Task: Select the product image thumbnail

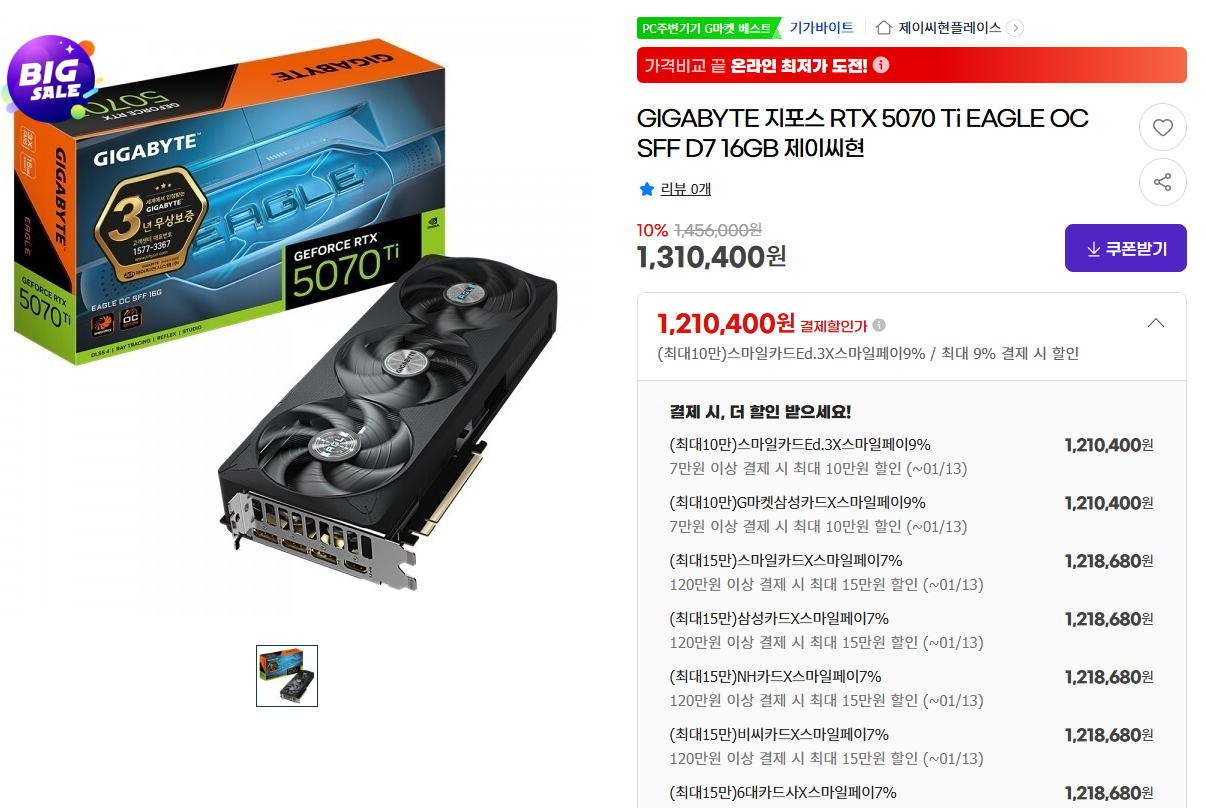Action: 287,676
